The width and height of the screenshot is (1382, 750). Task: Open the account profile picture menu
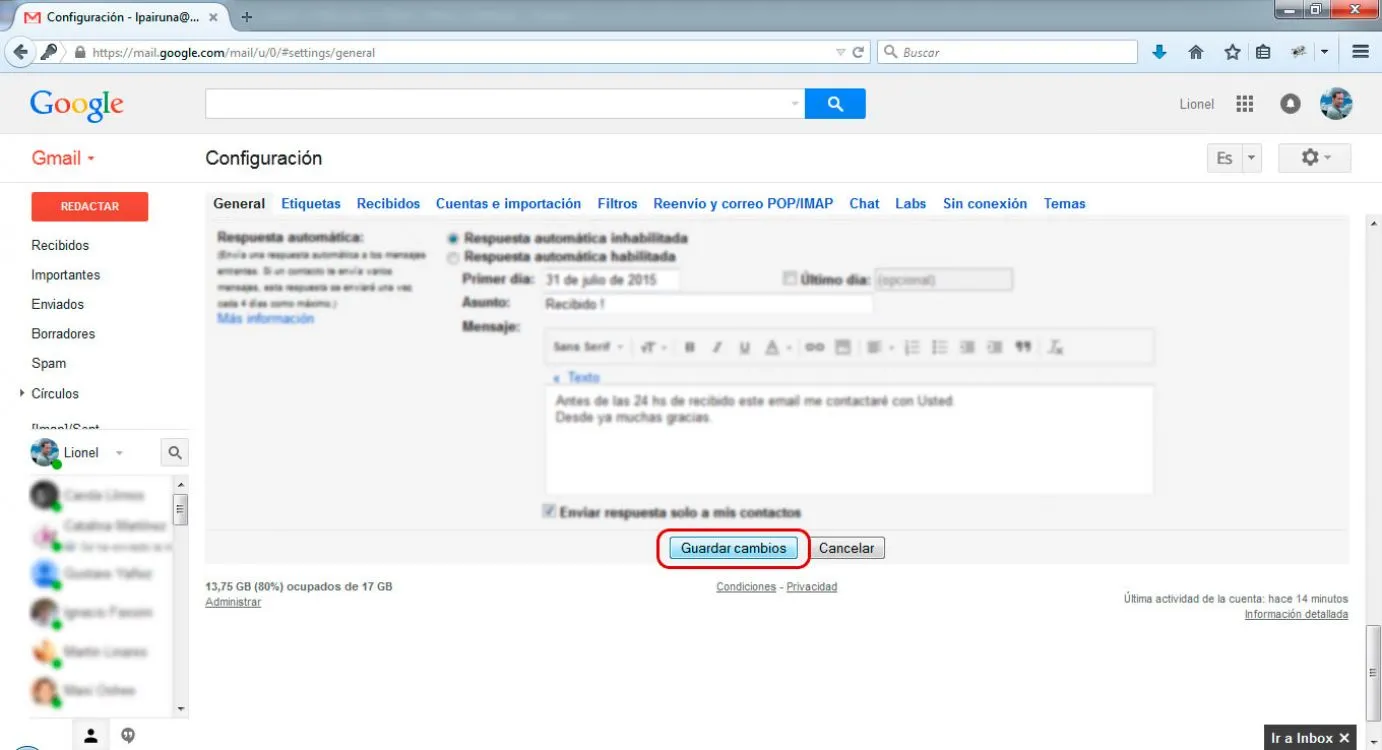[1336, 103]
